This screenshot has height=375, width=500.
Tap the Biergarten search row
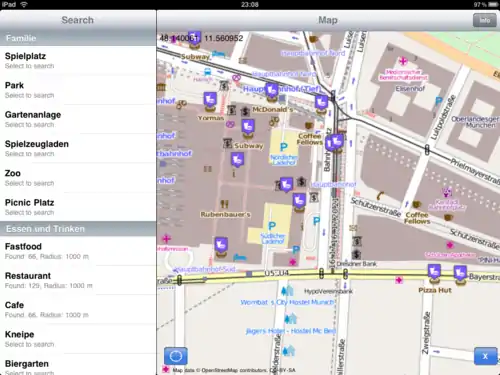[78, 365]
